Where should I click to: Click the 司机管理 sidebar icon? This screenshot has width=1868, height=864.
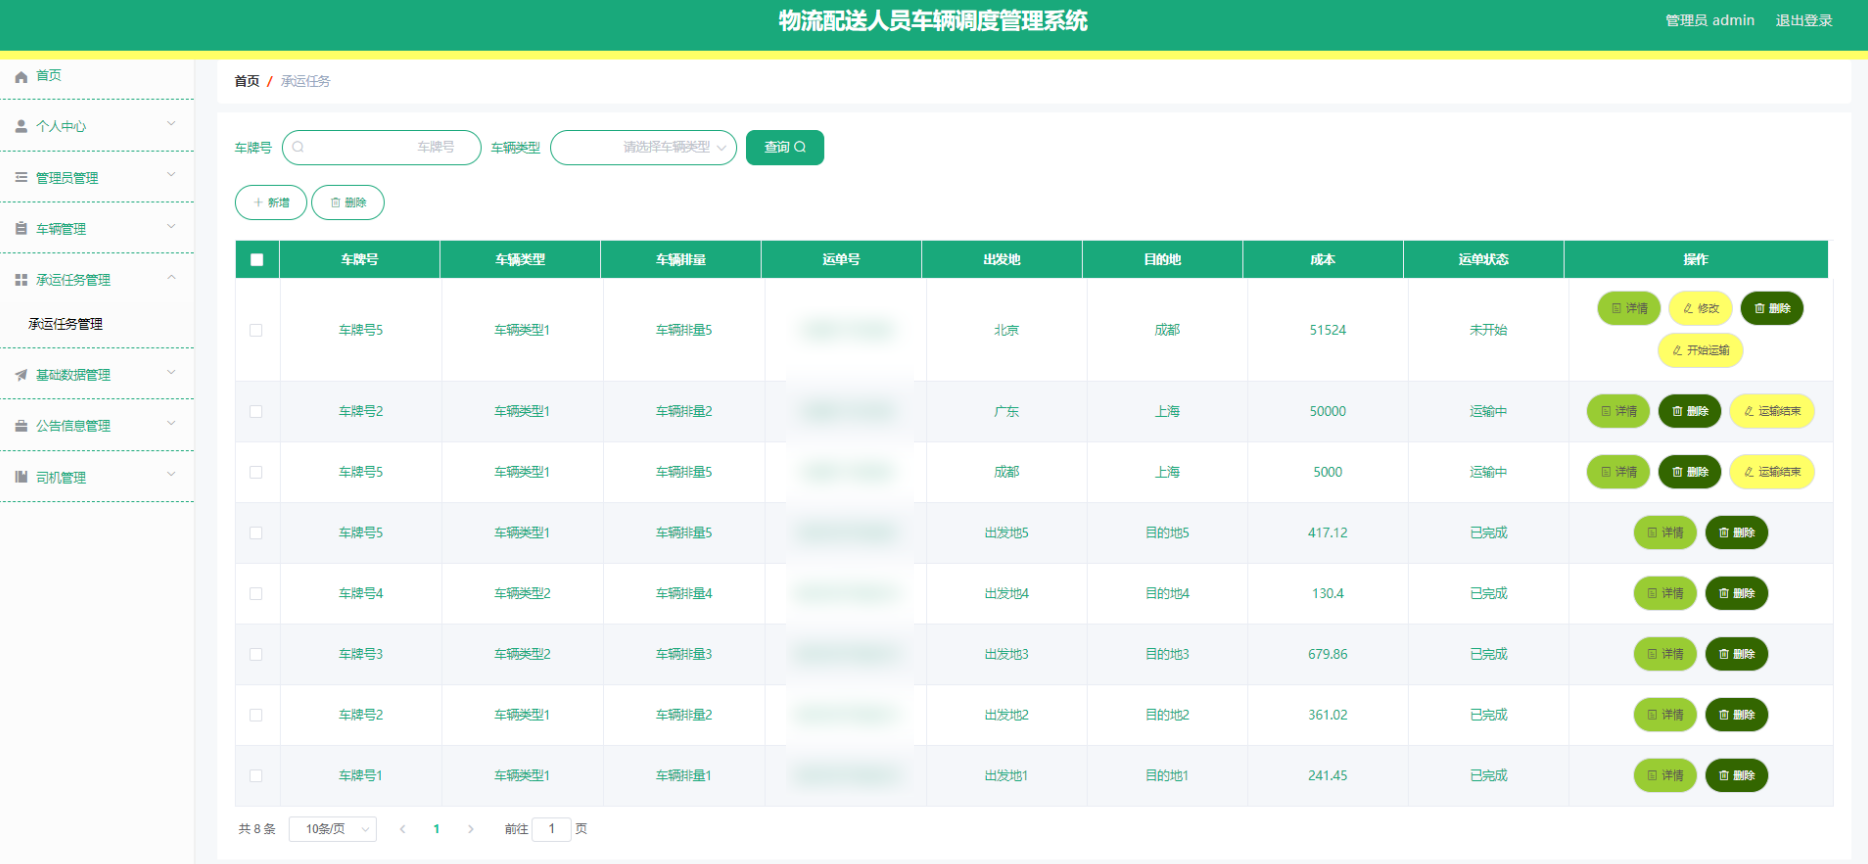21,478
